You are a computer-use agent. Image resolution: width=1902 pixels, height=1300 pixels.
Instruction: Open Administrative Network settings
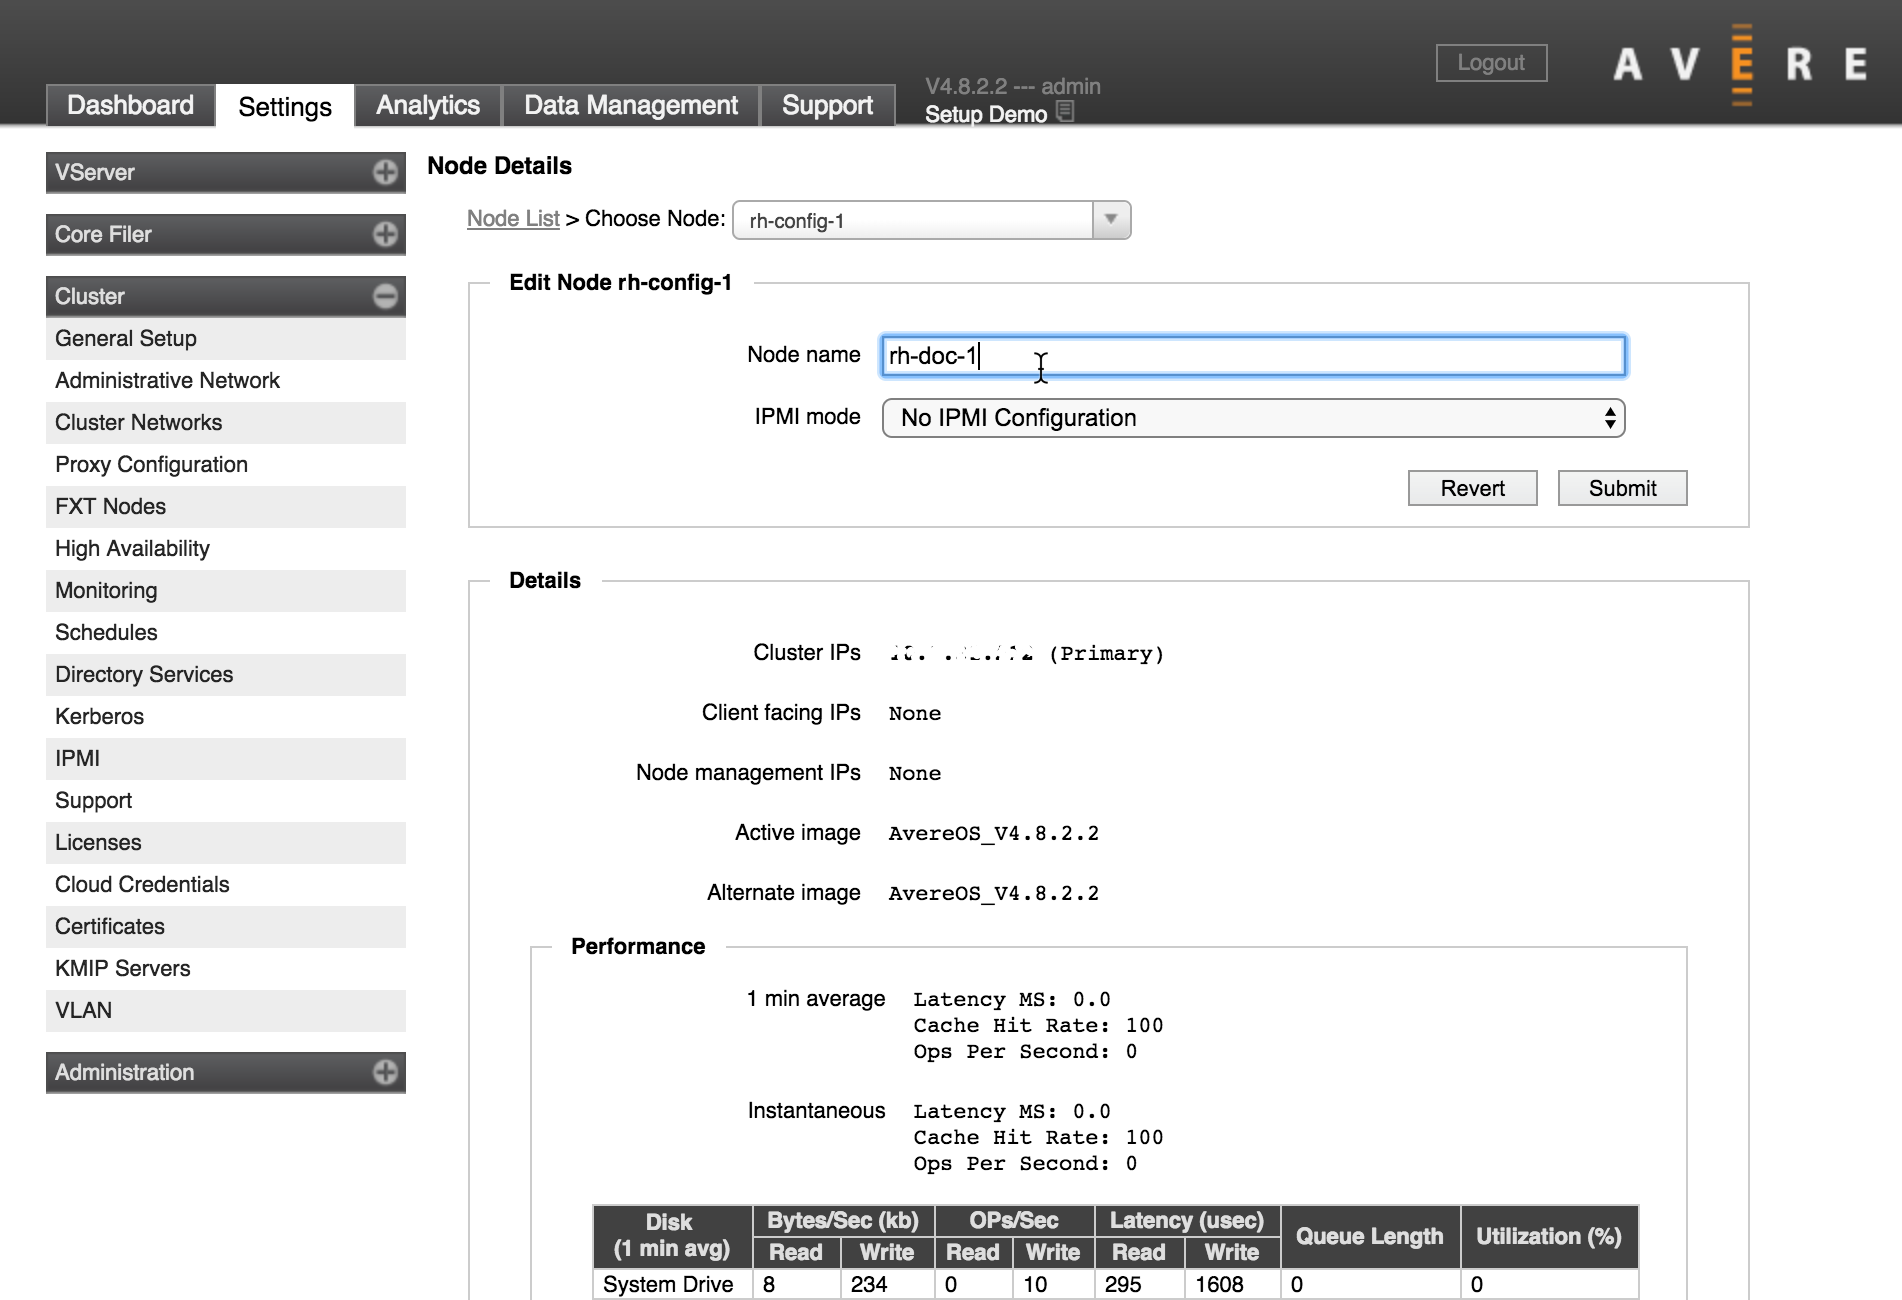pyautogui.click(x=226, y=381)
